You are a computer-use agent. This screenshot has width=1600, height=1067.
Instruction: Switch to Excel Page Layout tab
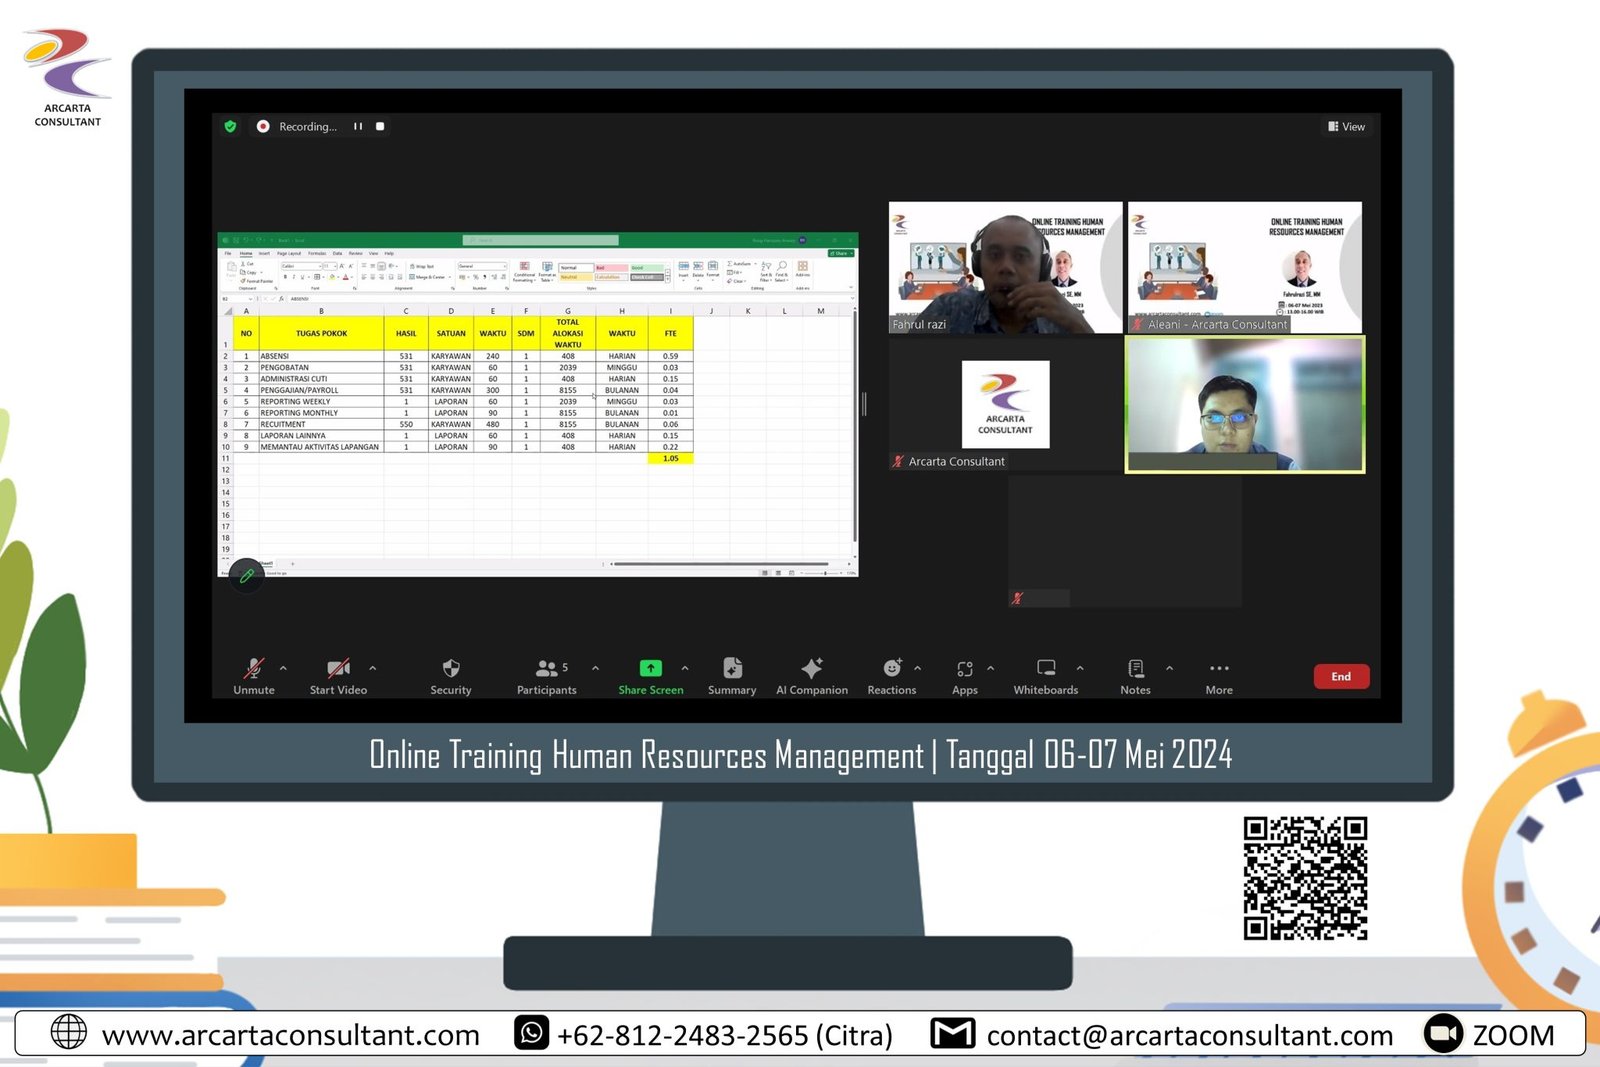tap(289, 253)
